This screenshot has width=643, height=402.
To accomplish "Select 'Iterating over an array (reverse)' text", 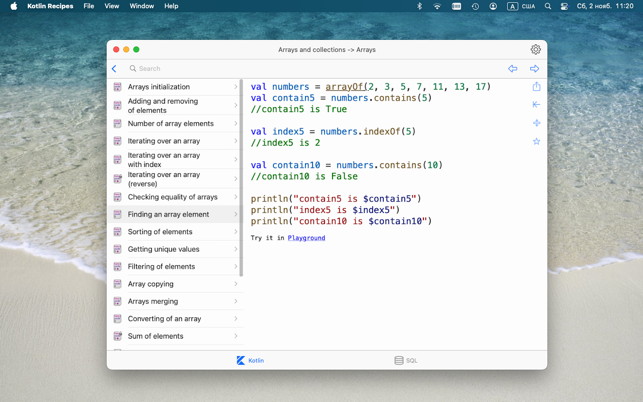I will click(x=164, y=179).
